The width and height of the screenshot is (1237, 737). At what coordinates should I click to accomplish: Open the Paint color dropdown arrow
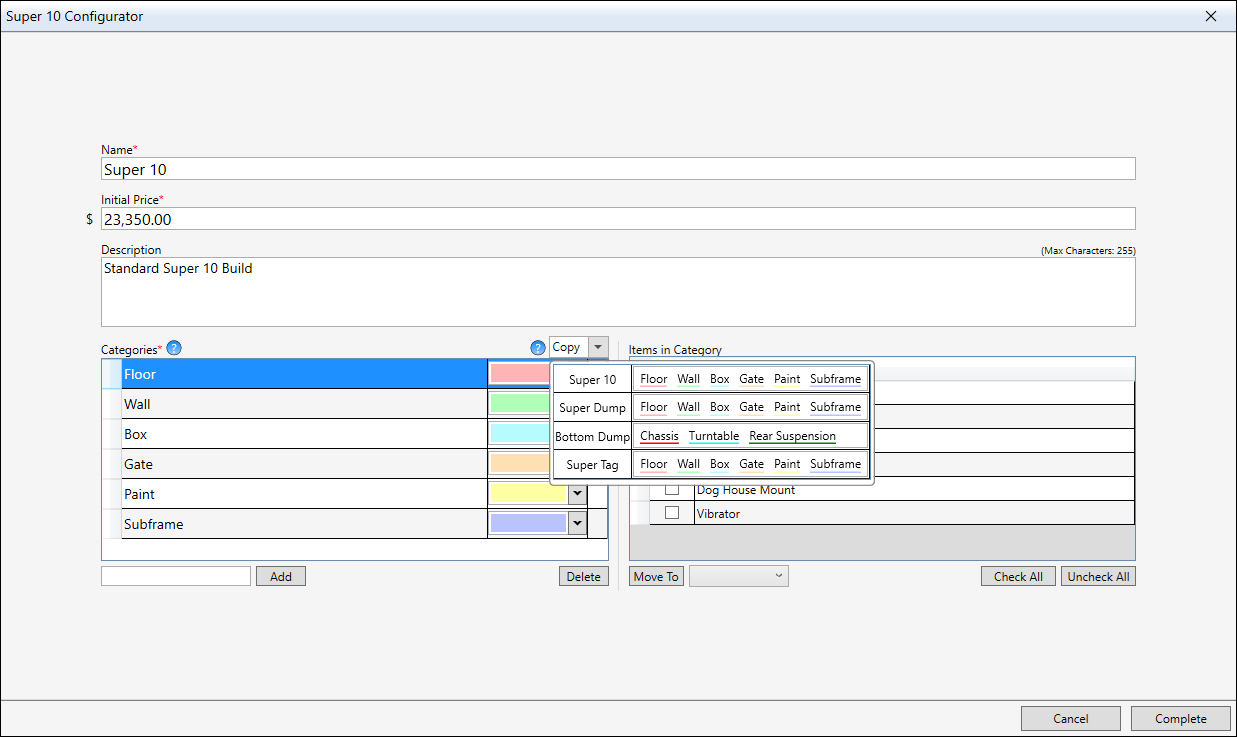[x=577, y=494]
